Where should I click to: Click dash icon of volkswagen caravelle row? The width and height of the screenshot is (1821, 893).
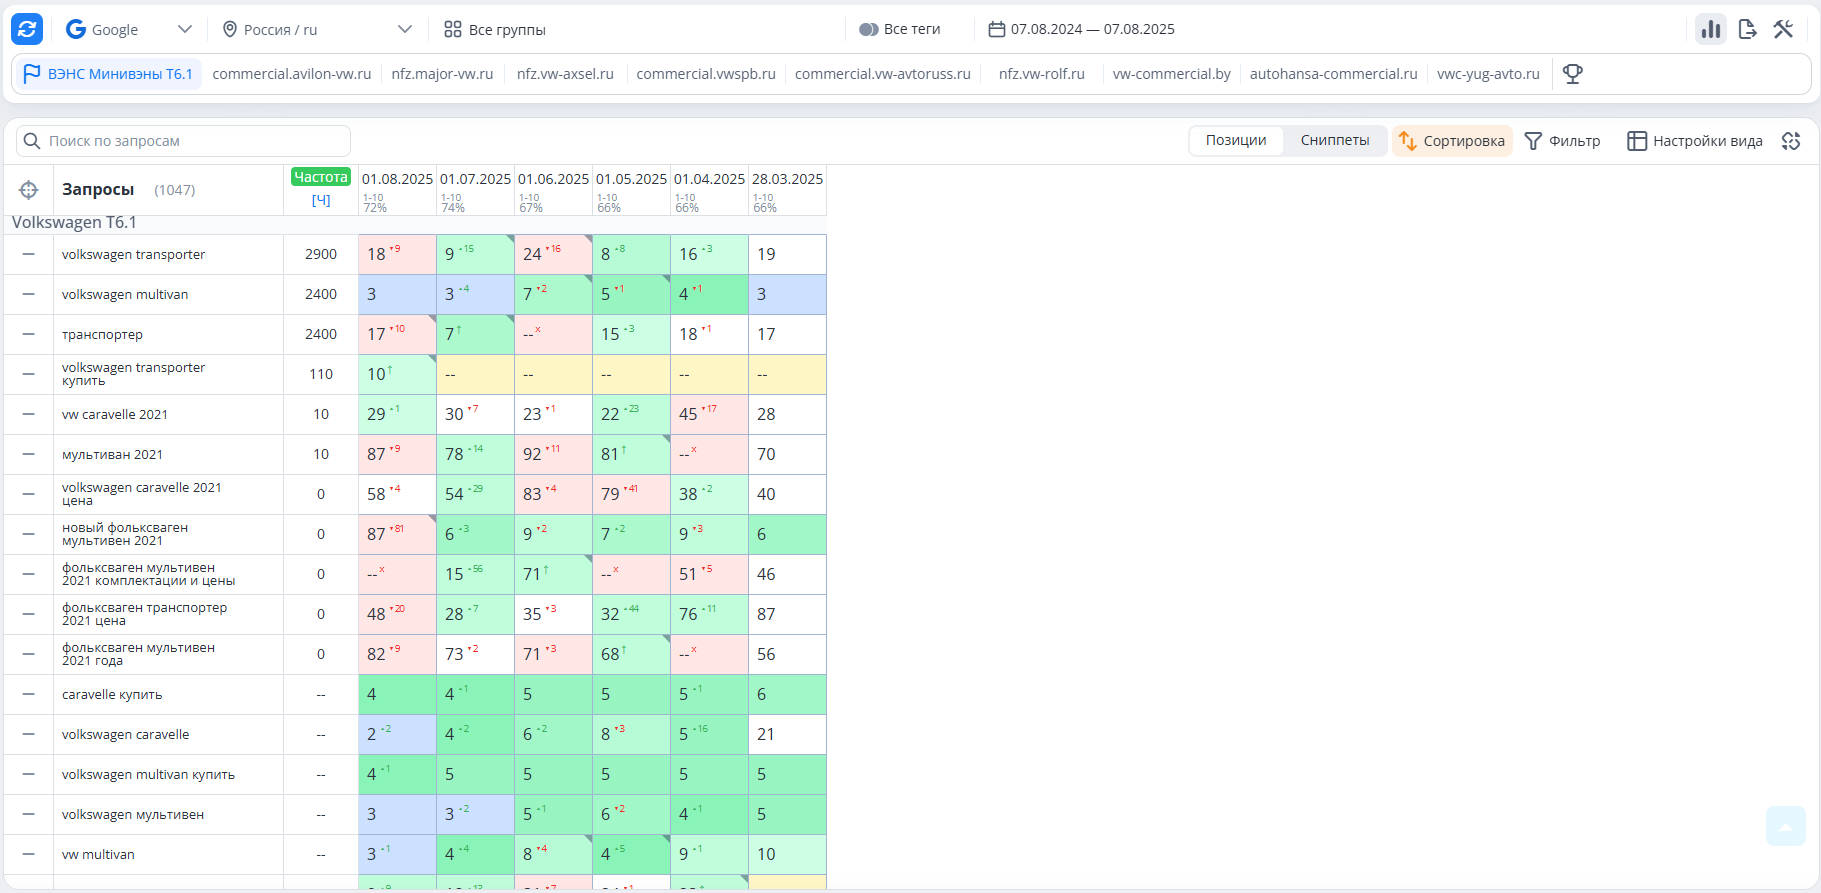[x=29, y=734]
